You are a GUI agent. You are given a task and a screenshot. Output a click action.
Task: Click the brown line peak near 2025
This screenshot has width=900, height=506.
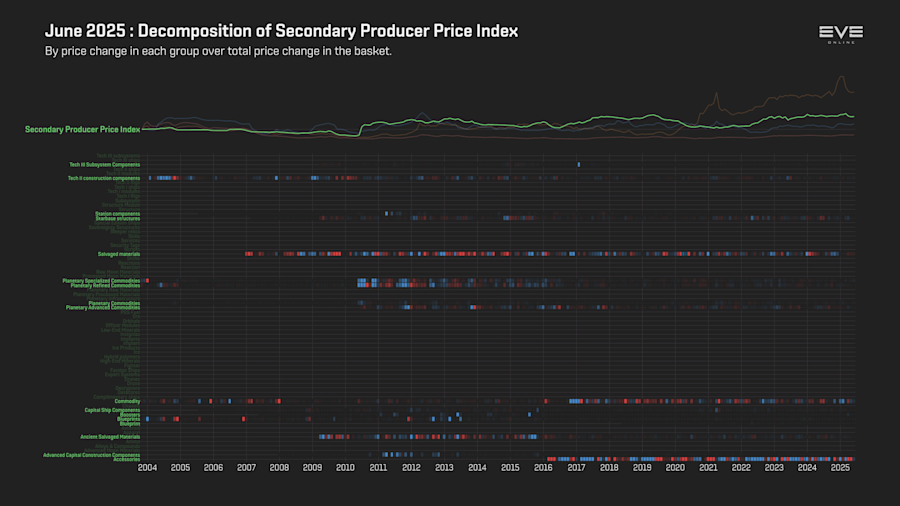coord(841,77)
